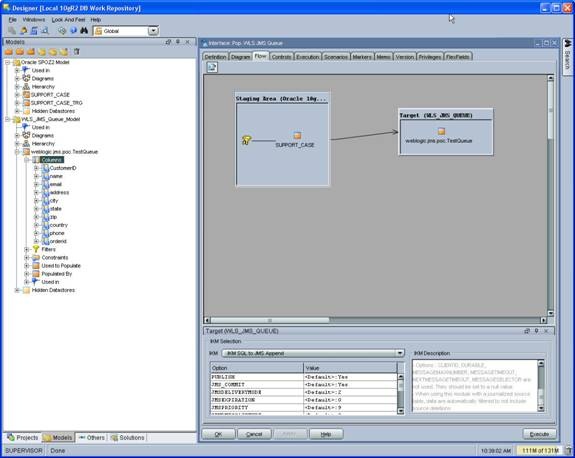The height and width of the screenshot is (458, 575).
Task: Switch to the Definition tab
Action: pos(215,57)
